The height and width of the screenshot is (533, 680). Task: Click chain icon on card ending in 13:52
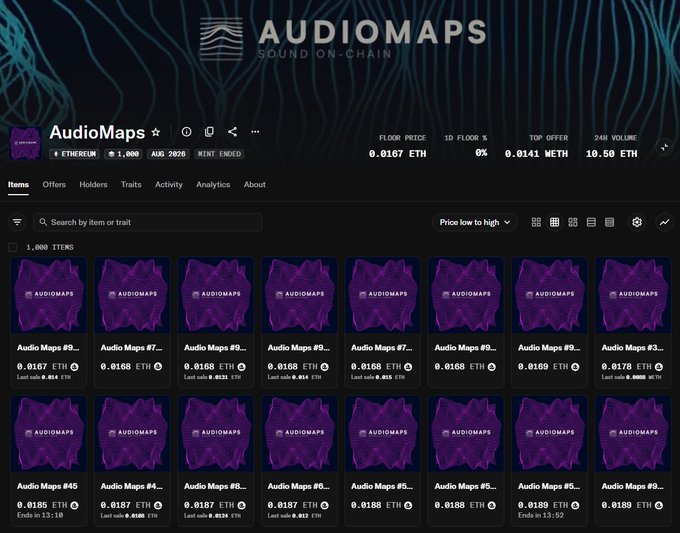pyautogui.click(x=575, y=505)
